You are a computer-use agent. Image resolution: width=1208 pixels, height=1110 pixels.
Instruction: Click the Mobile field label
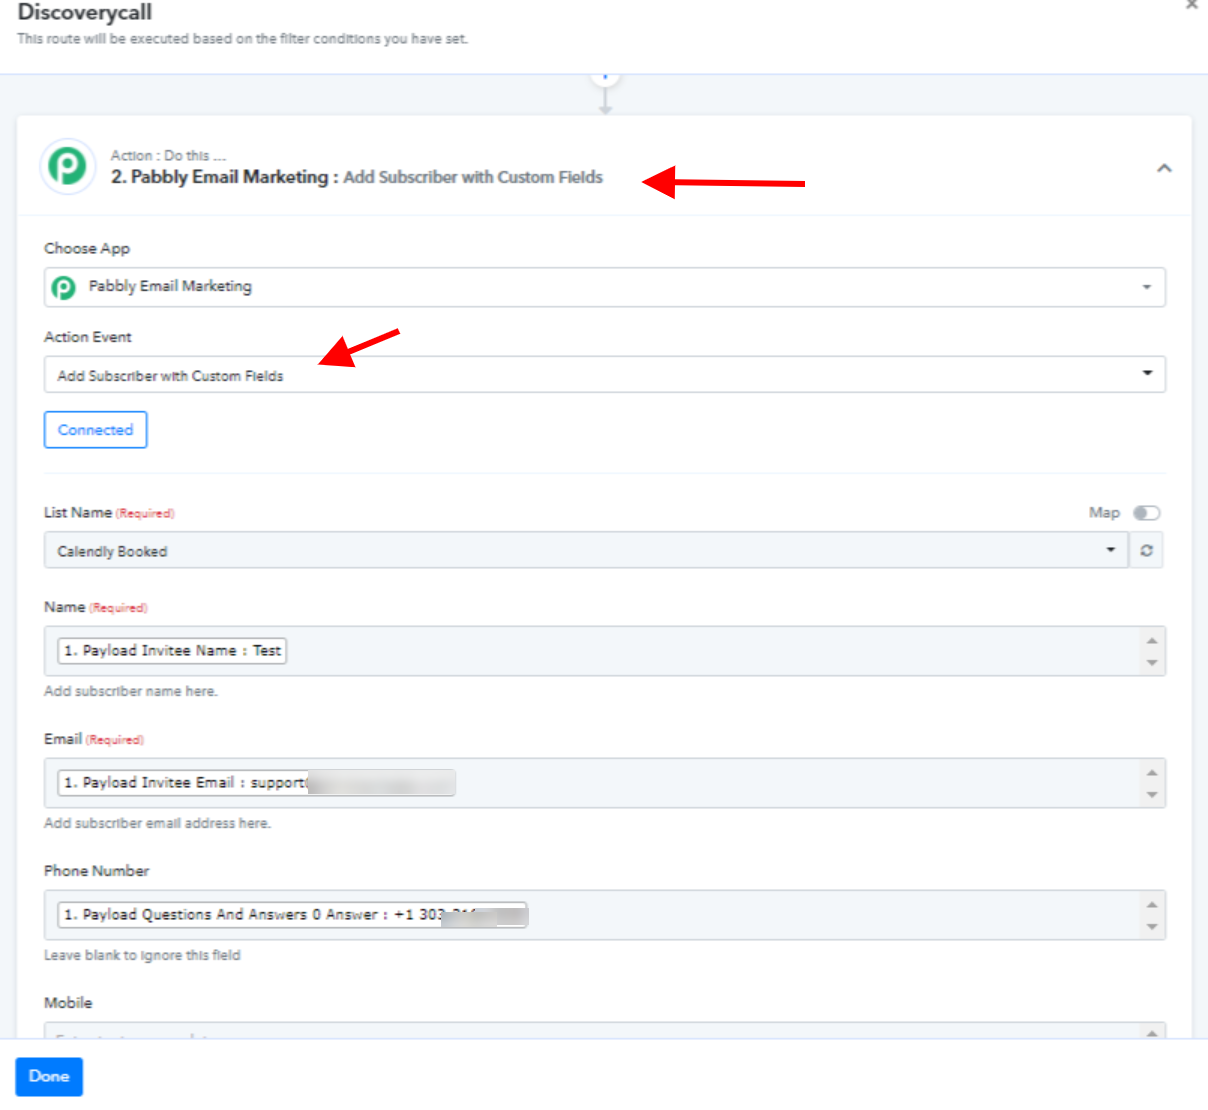68,1003
